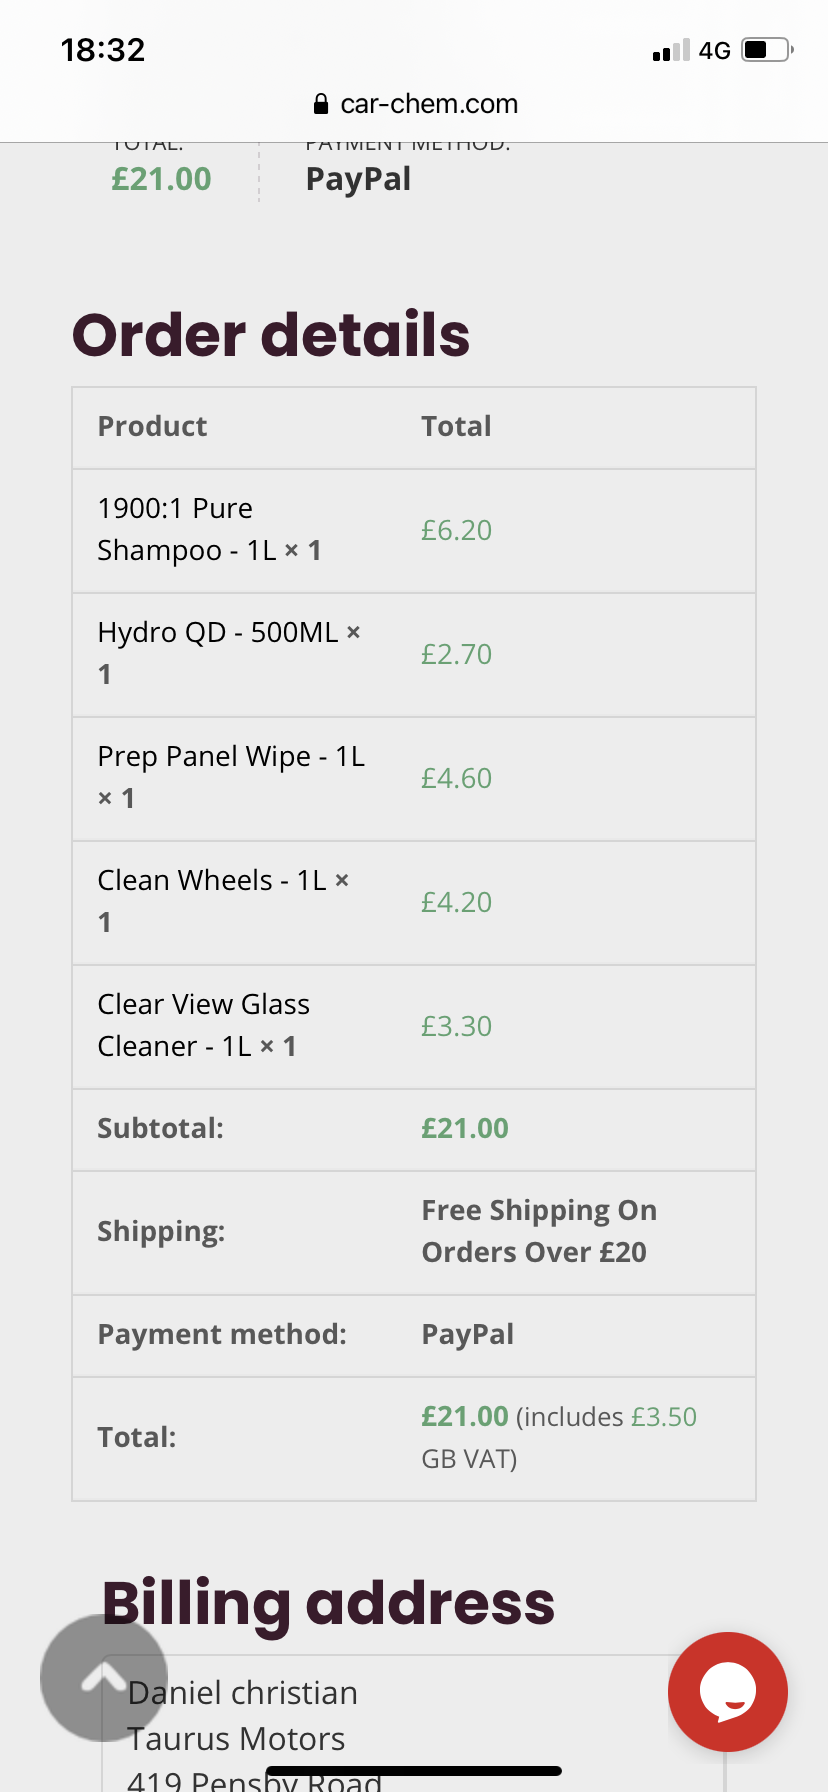Select the car-chem.com address bar

(x=415, y=104)
